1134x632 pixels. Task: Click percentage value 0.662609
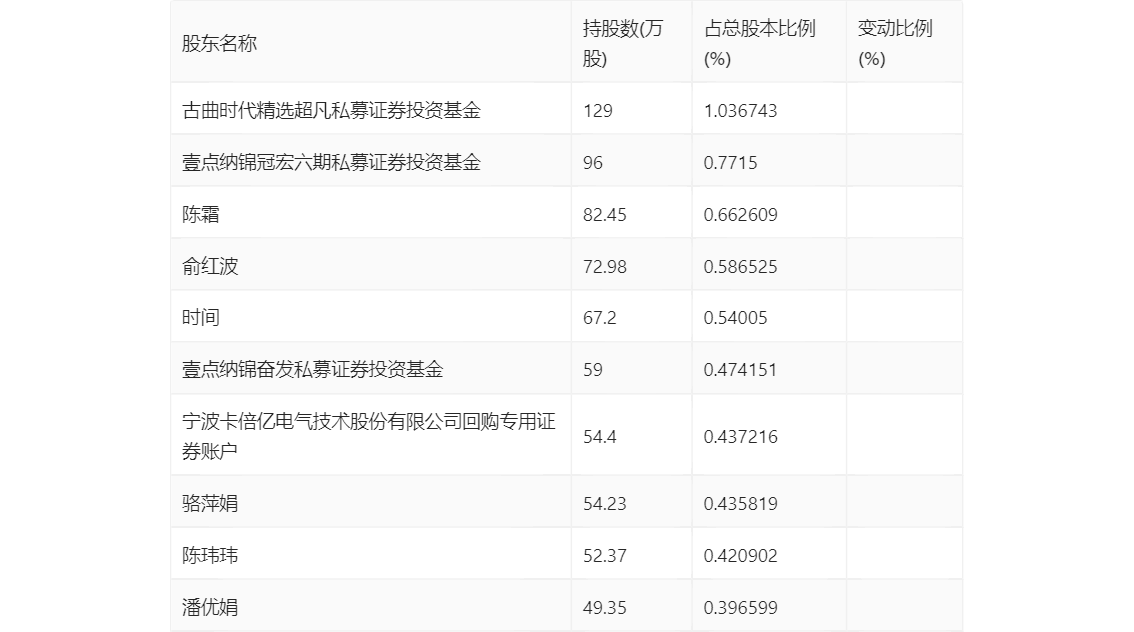coord(740,215)
